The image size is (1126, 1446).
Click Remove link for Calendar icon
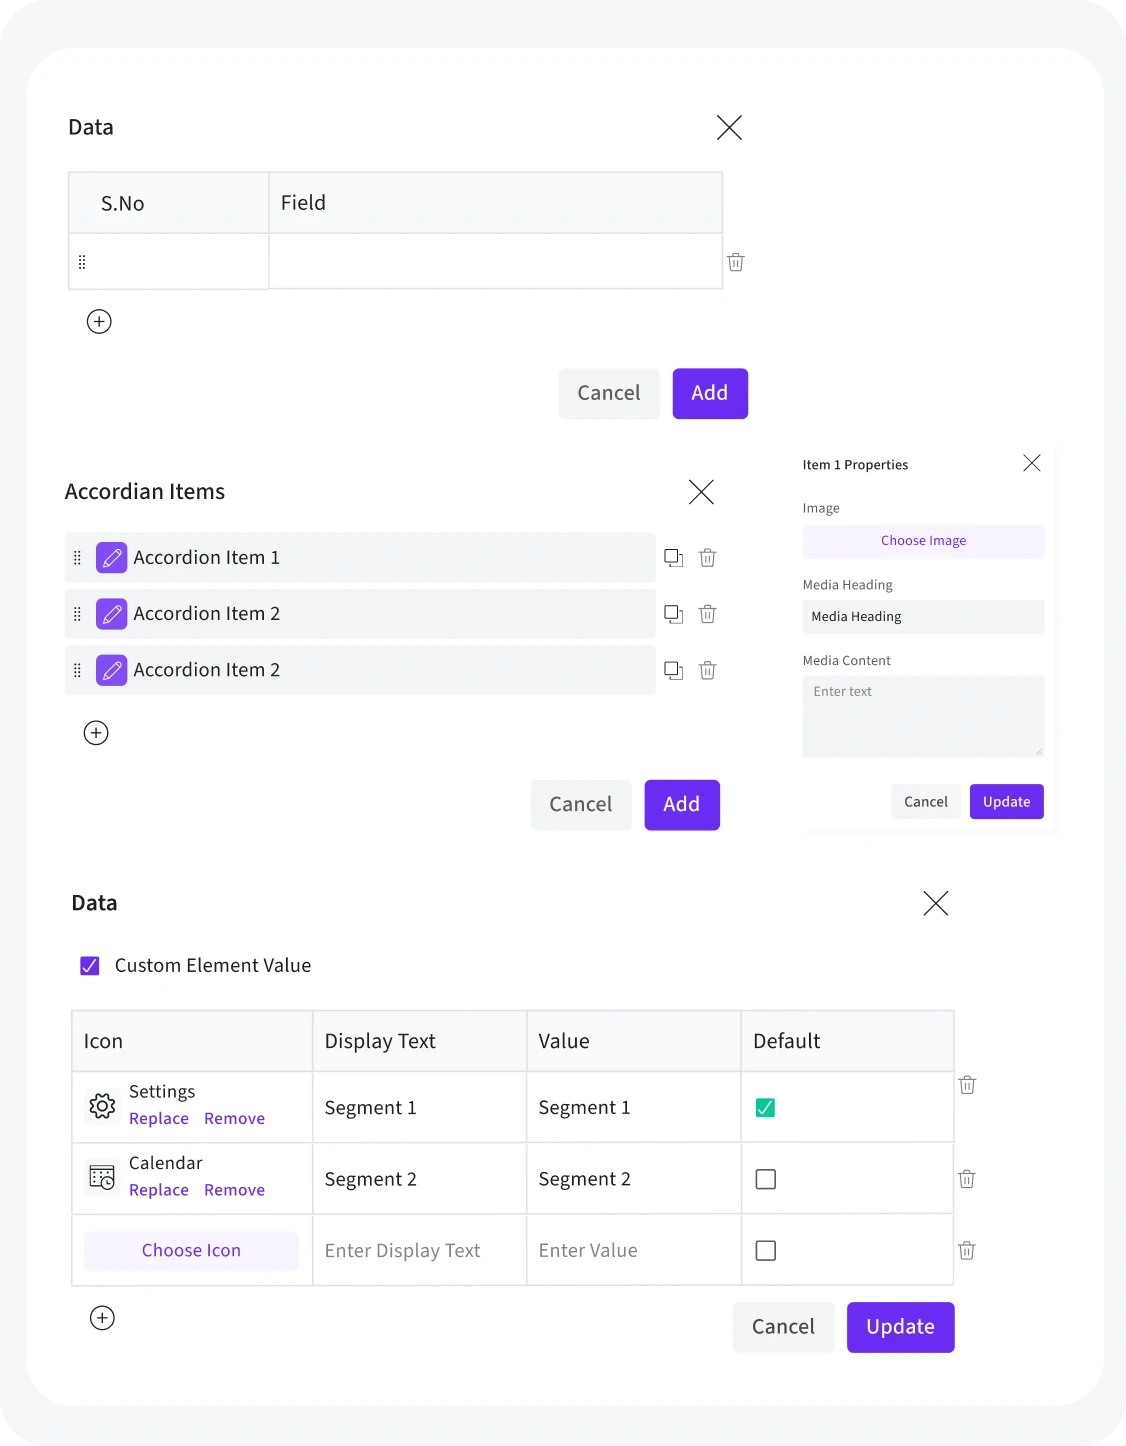click(x=234, y=1190)
